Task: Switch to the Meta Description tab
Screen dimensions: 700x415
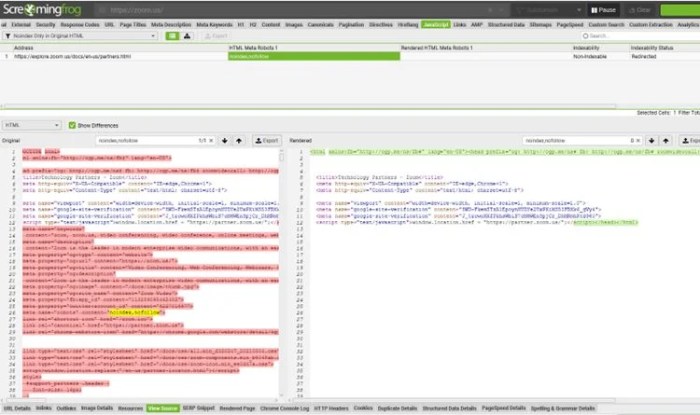Action: pyautogui.click(x=171, y=25)
